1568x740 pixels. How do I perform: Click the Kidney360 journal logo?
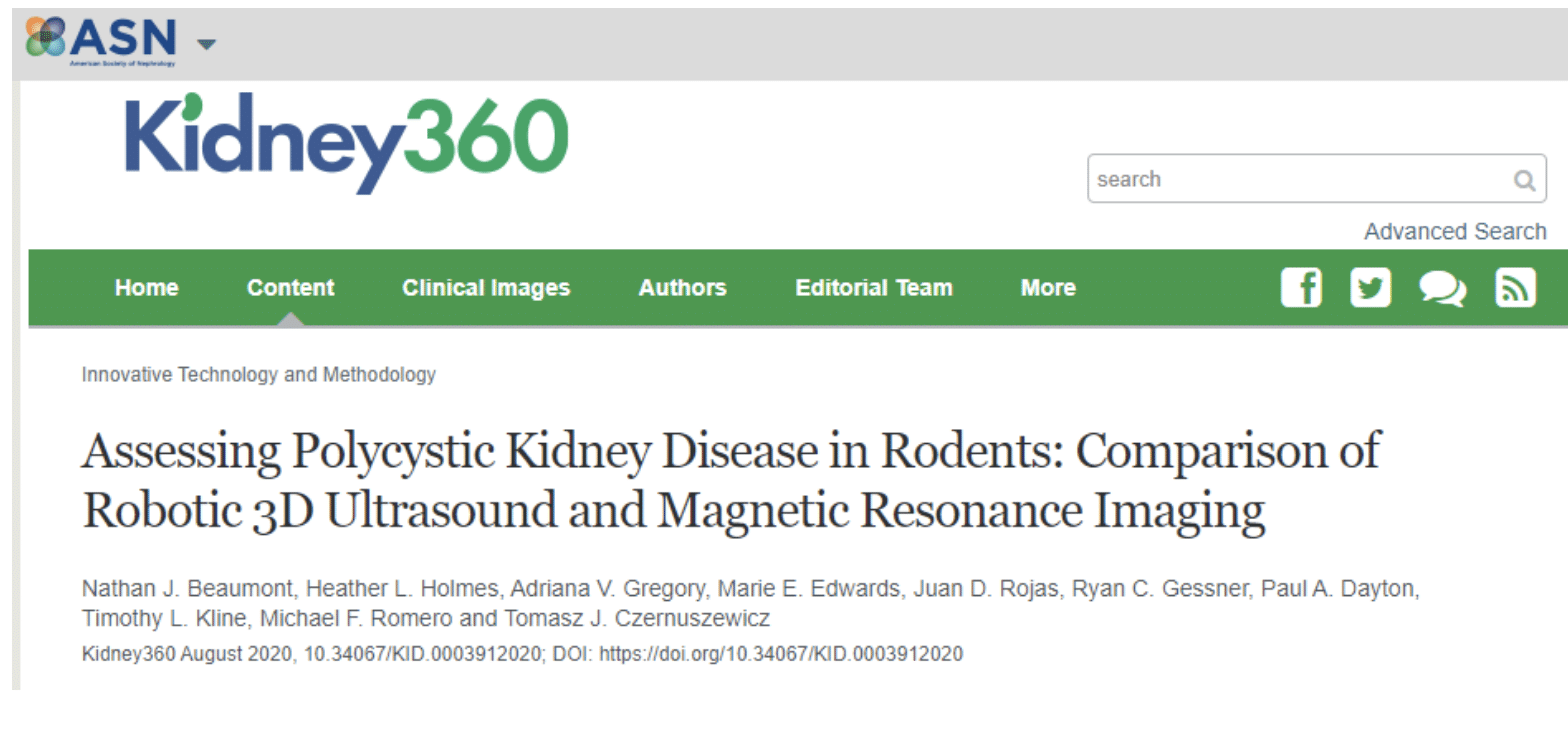(x=346, y=141)
